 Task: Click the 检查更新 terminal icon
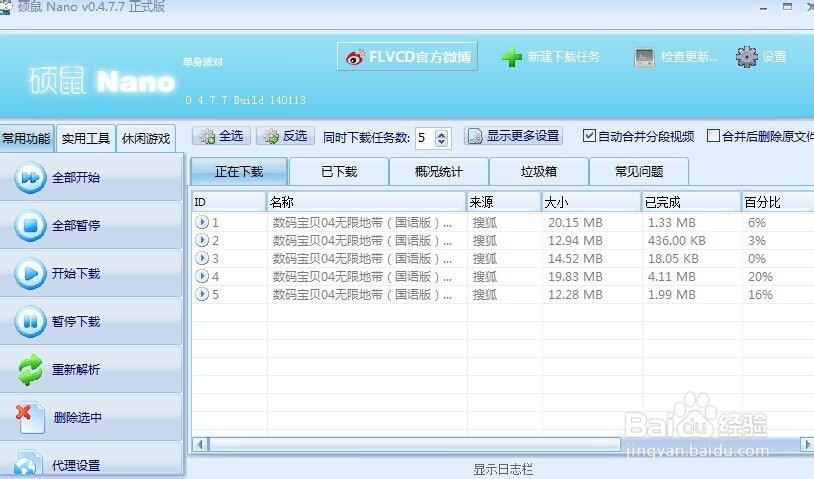(644, 57)
